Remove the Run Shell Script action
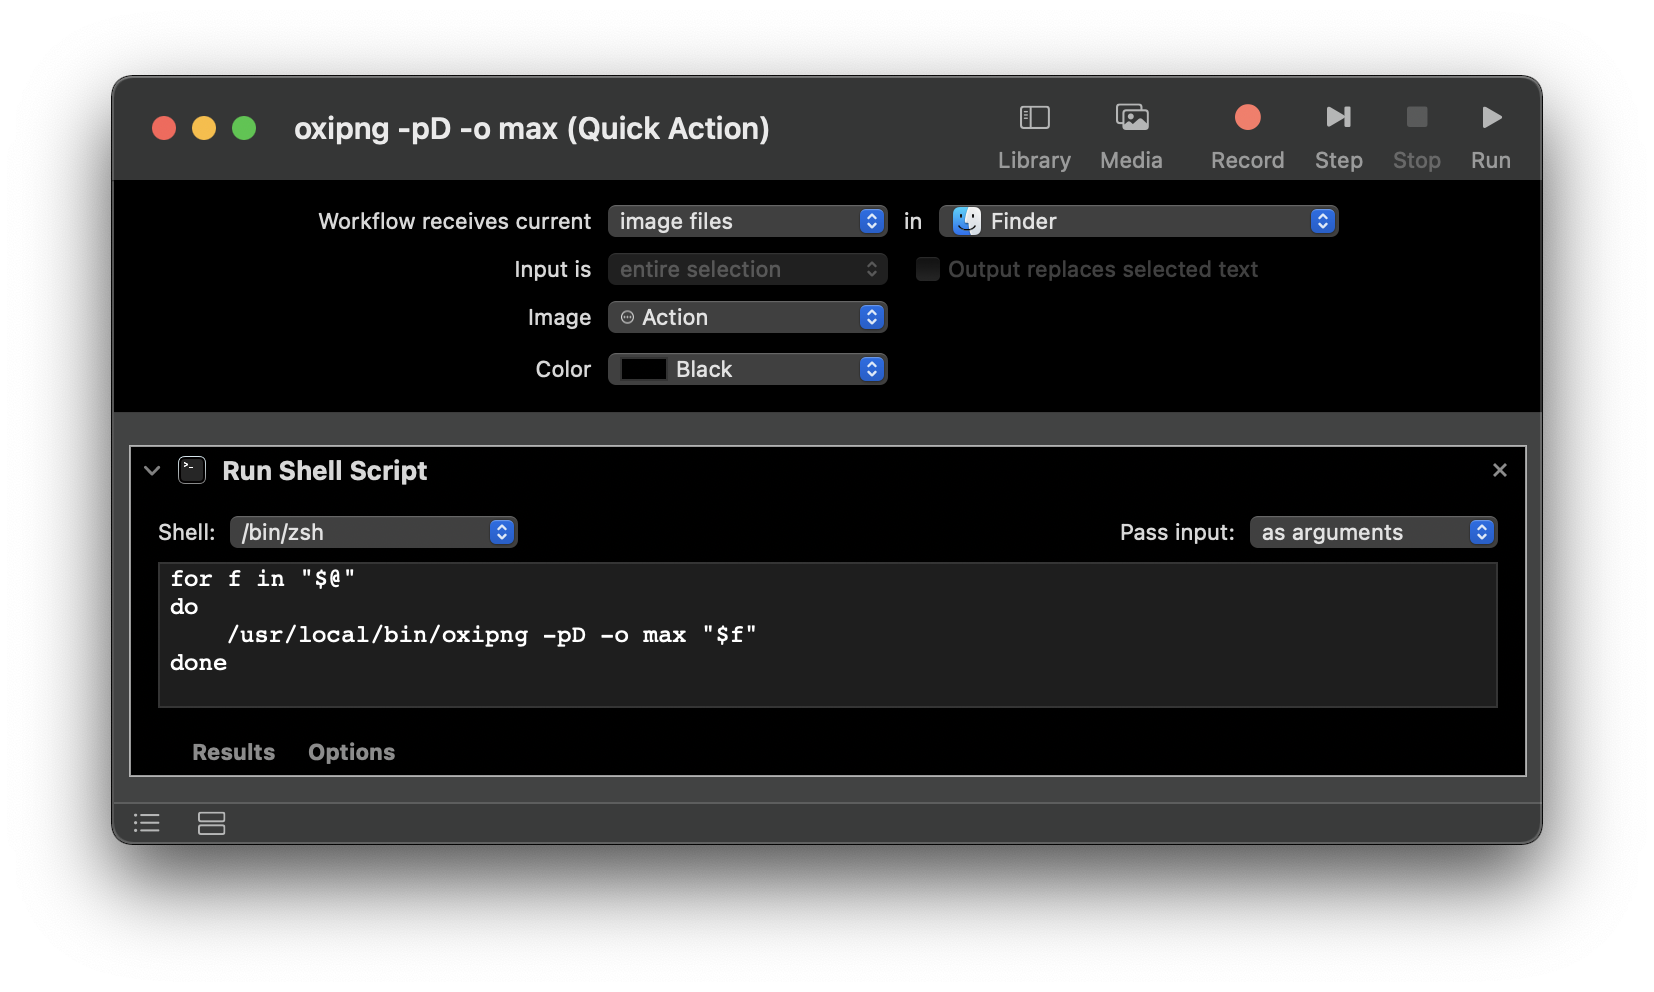This screenshot has height=992, width=1654. pos(1499,470)
